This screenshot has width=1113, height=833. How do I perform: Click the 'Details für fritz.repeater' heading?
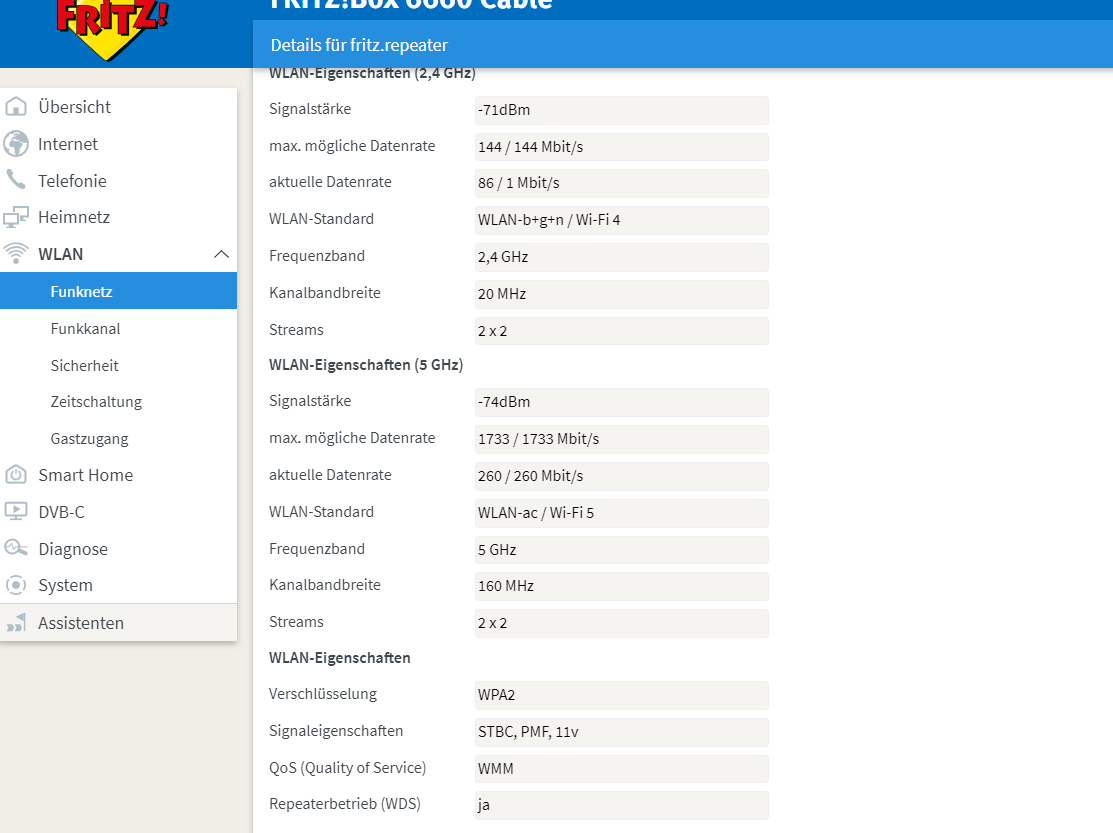(359, 45)
